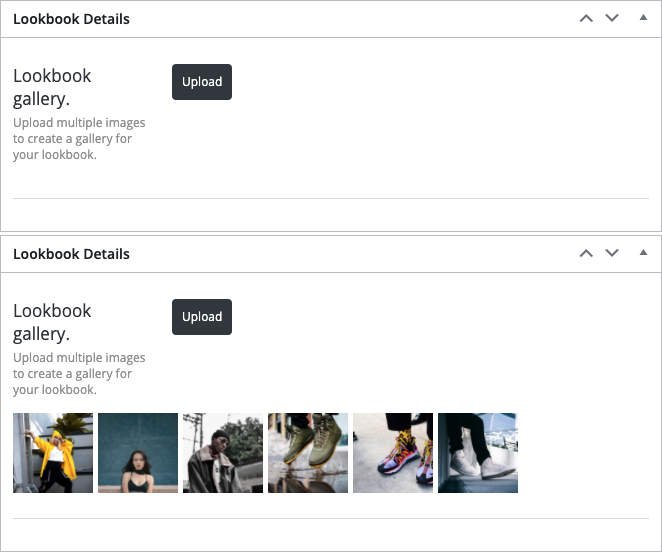Viewport: 662px width, 552px height.
Task: Move the top Lookbook Details panel up
Action: pos(586,19)
